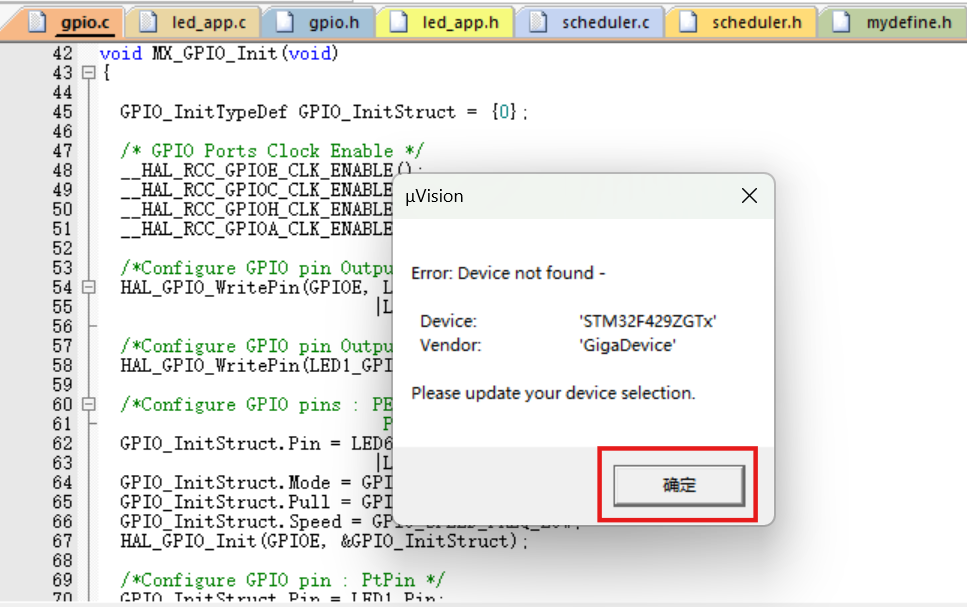Click the led_app.h tab file icon

399,22
